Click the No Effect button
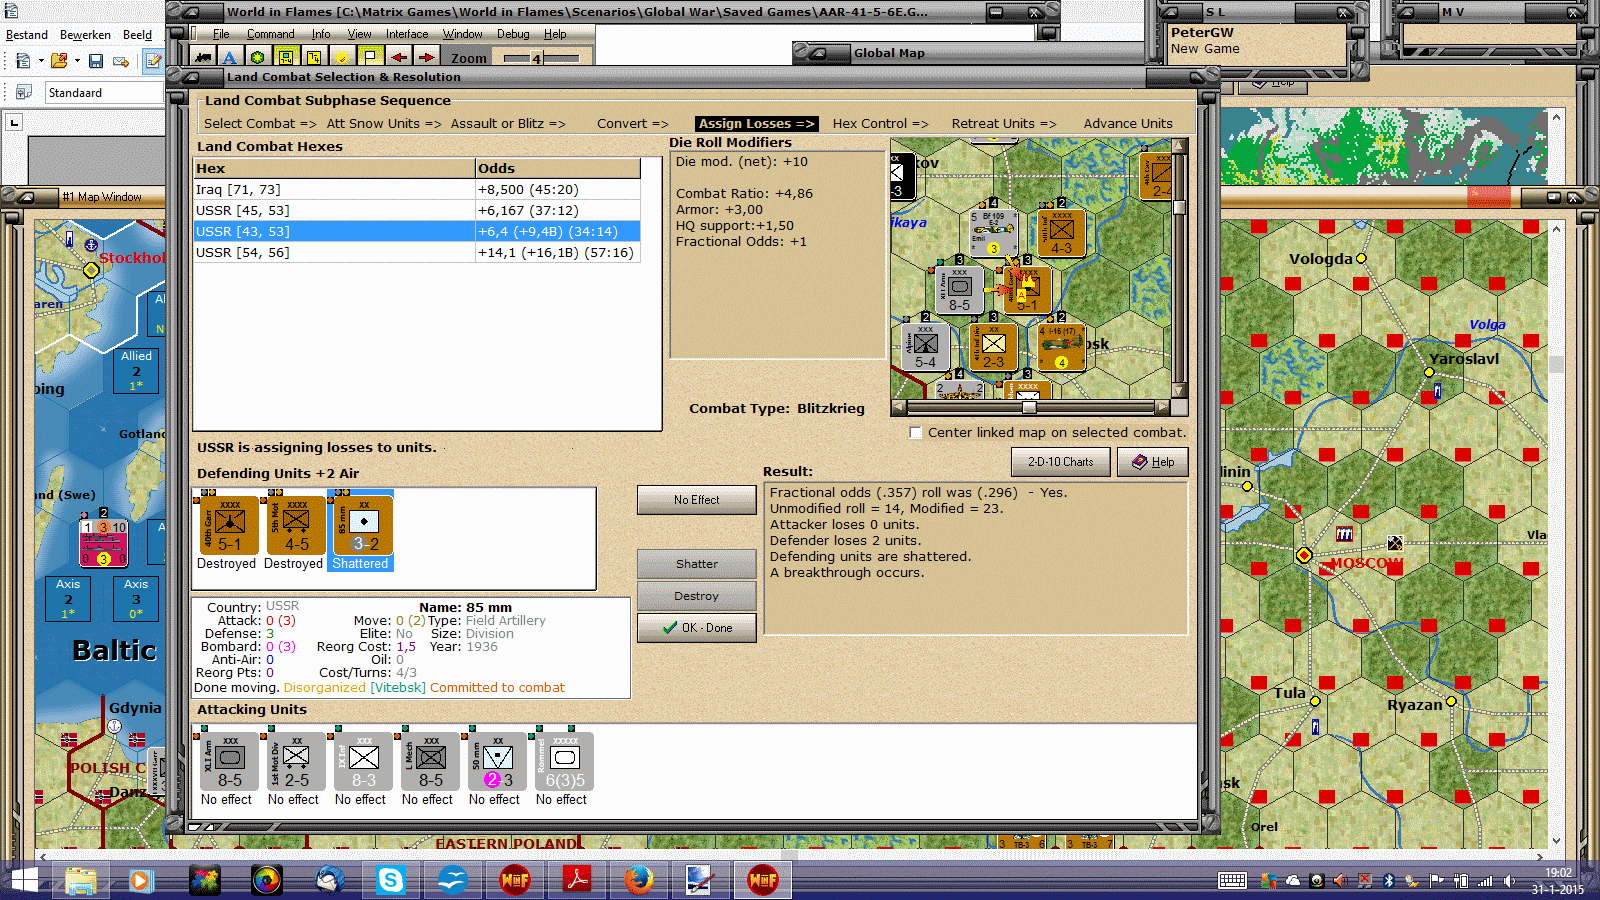The height and width of the screenshot is (900, 1600). (x=697, y=500)
